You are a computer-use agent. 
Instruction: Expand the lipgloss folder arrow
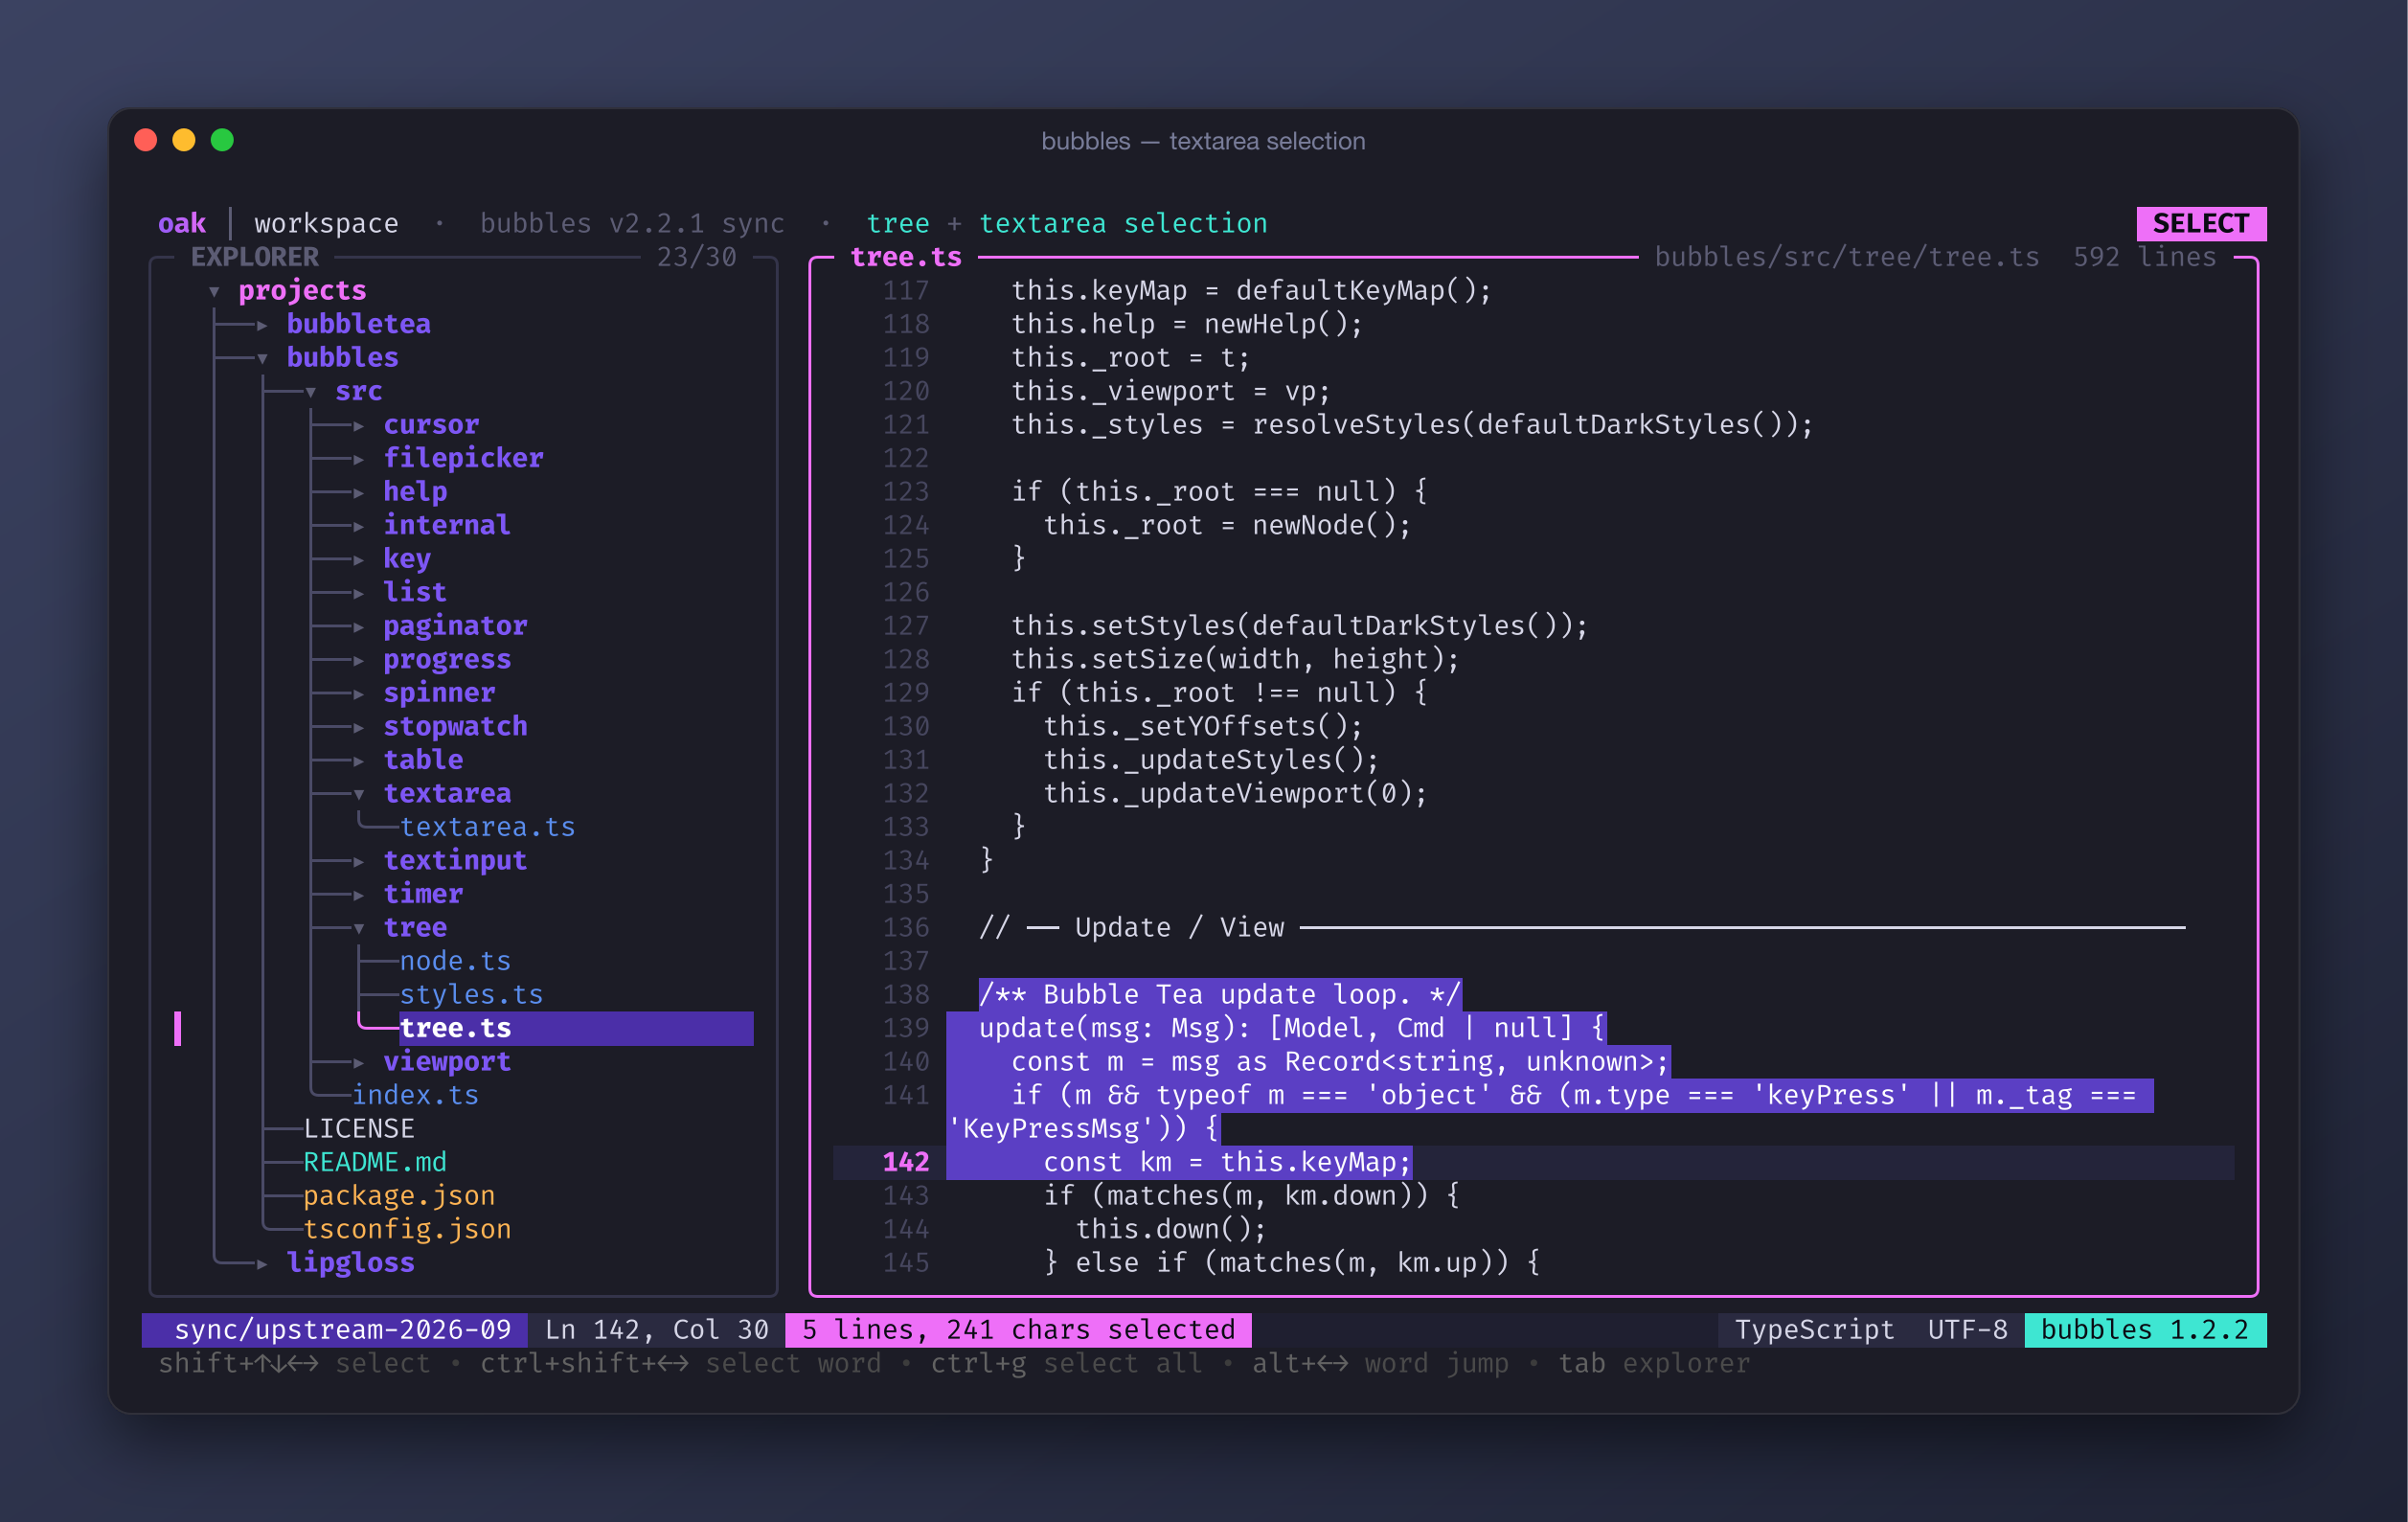point(262,1263)
